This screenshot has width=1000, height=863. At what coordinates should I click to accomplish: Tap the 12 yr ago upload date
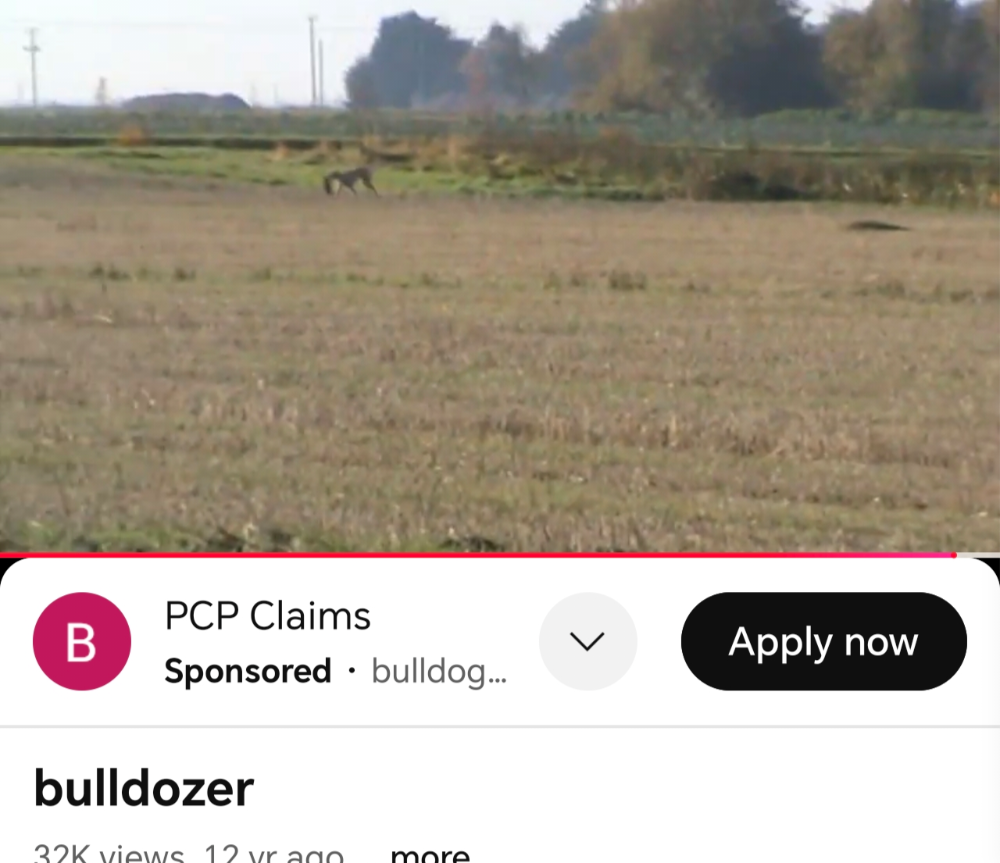(274, 853)
